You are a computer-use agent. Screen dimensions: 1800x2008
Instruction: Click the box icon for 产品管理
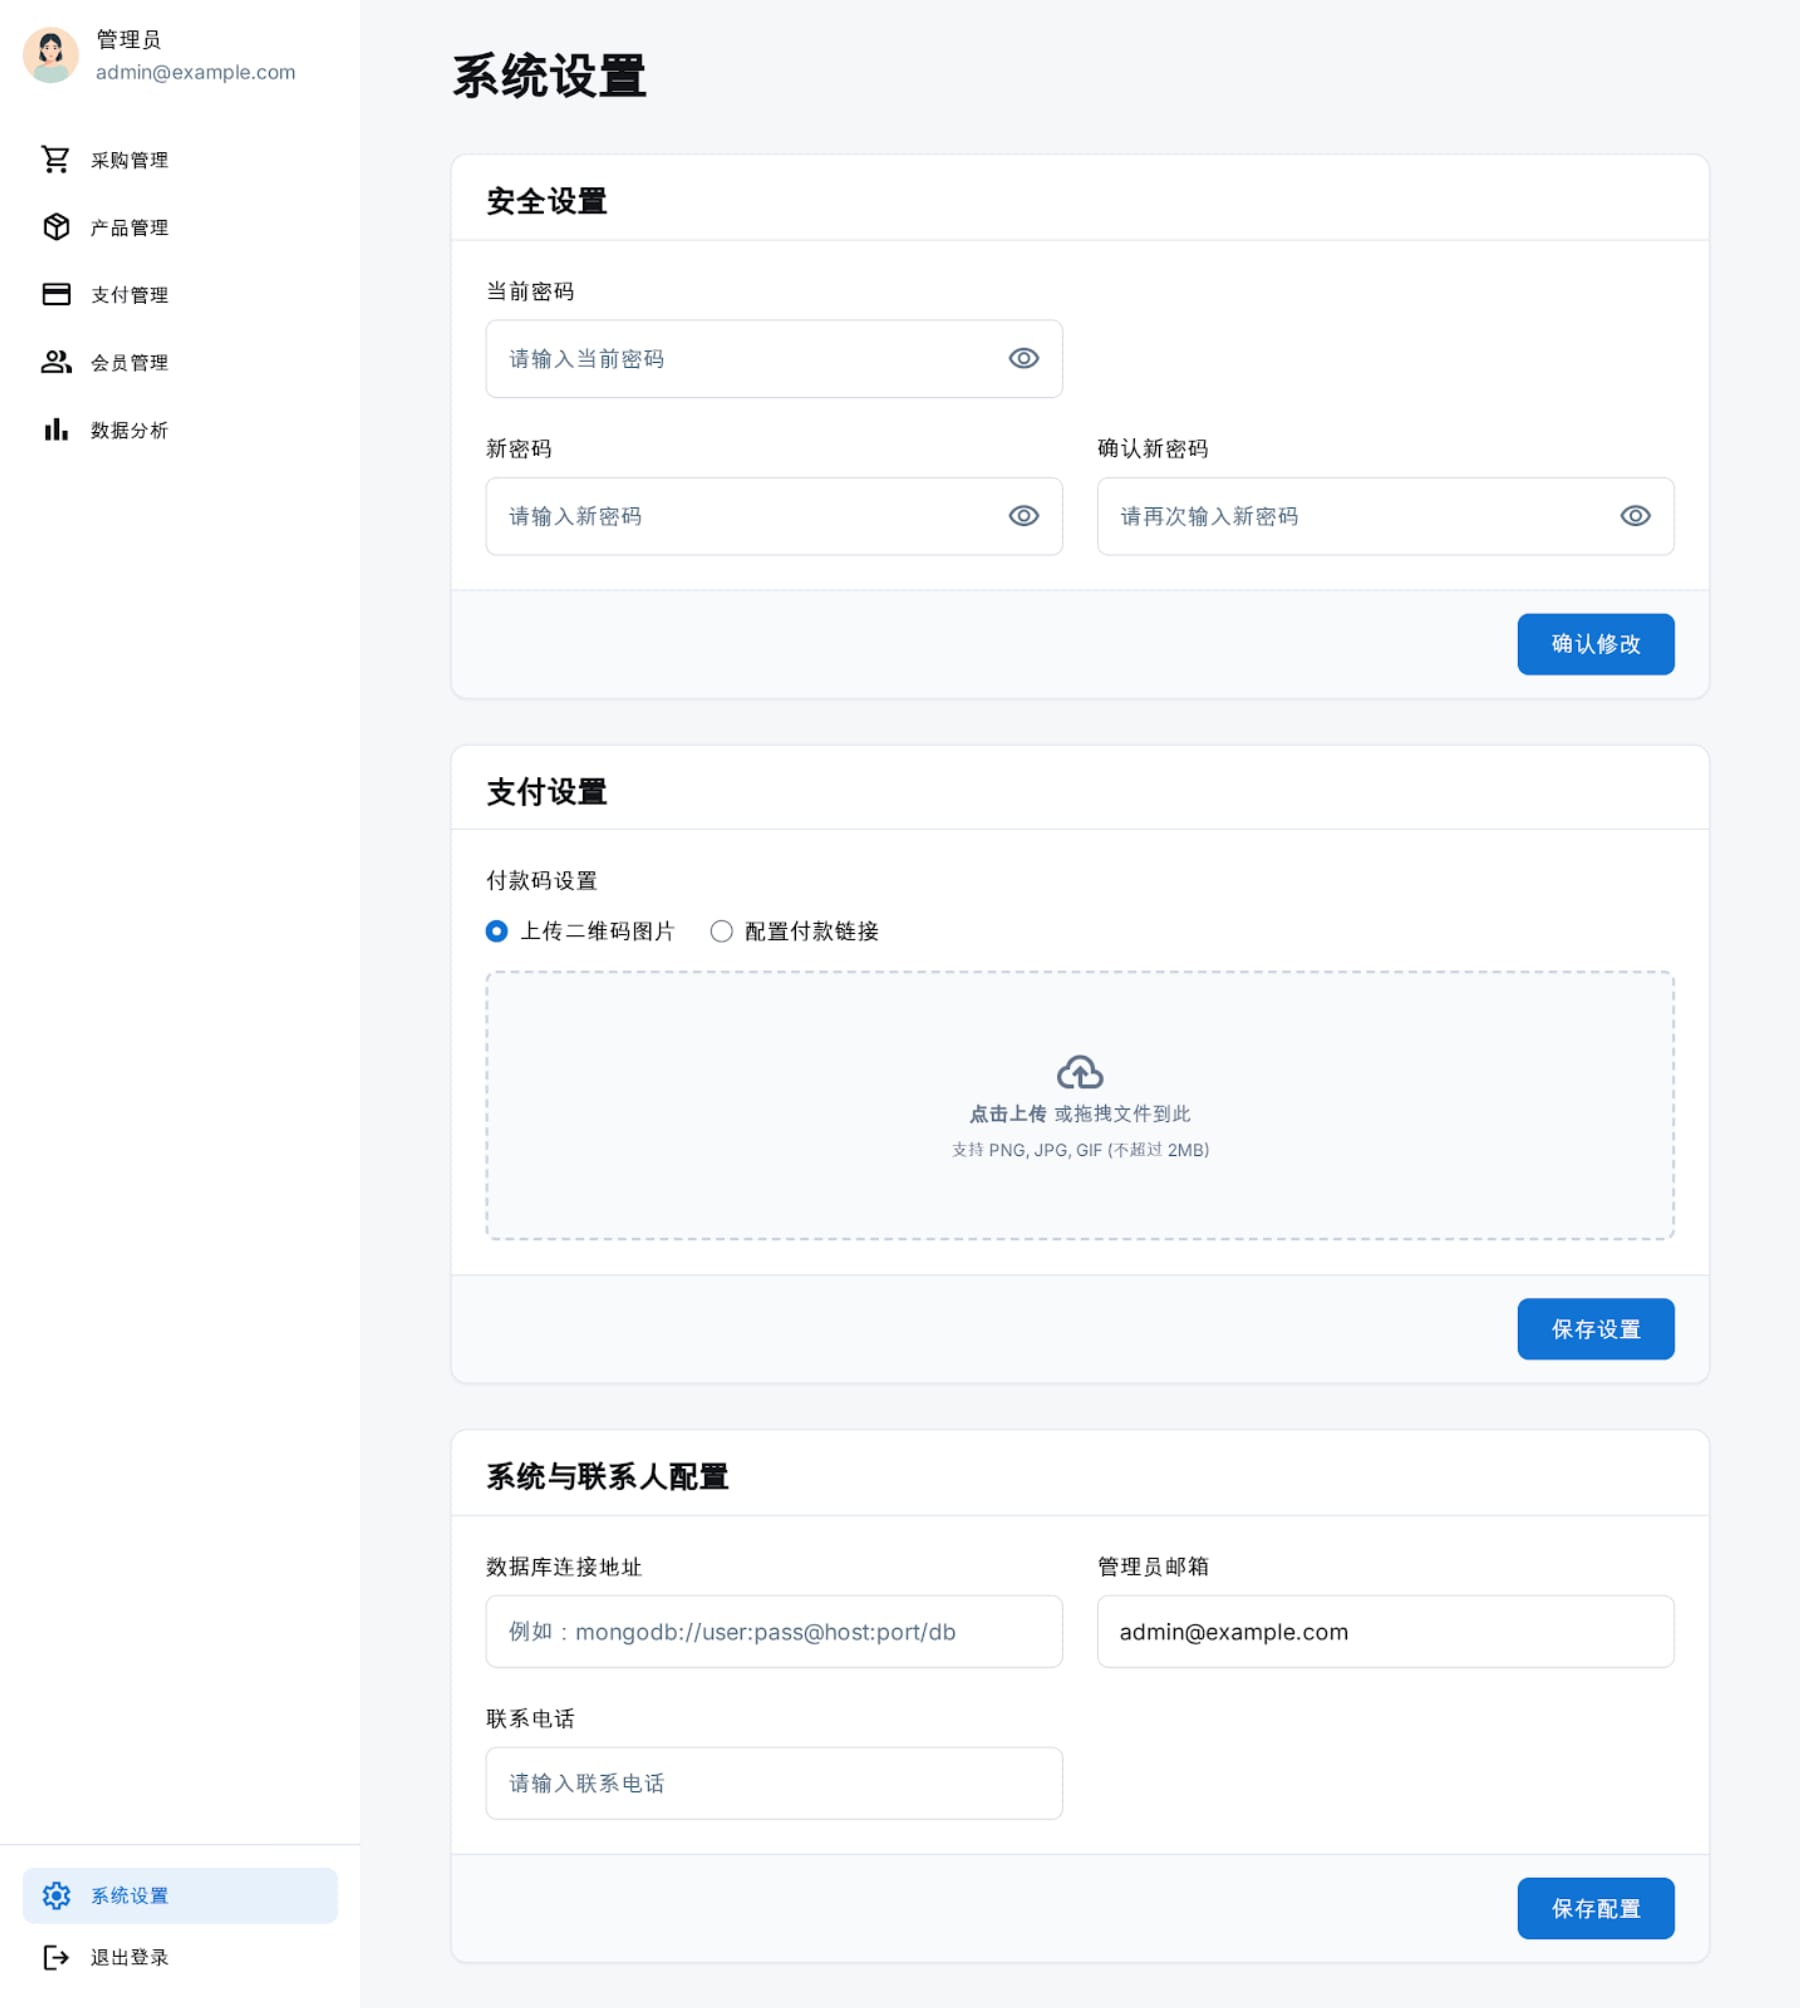(56, 227)
